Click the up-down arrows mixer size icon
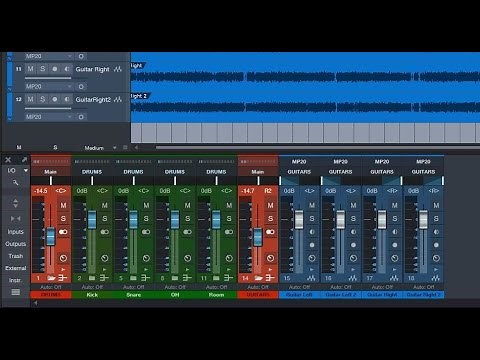 click(x=15, y=203)
